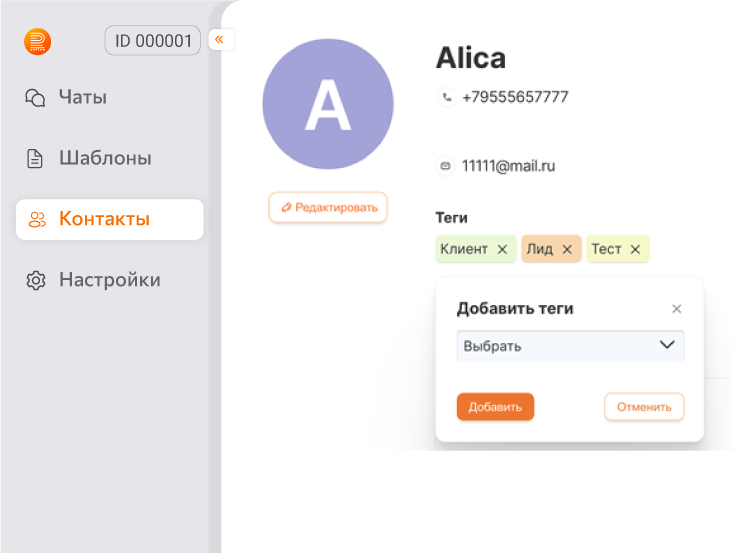Click phone number +79555657777

point(515,97)
